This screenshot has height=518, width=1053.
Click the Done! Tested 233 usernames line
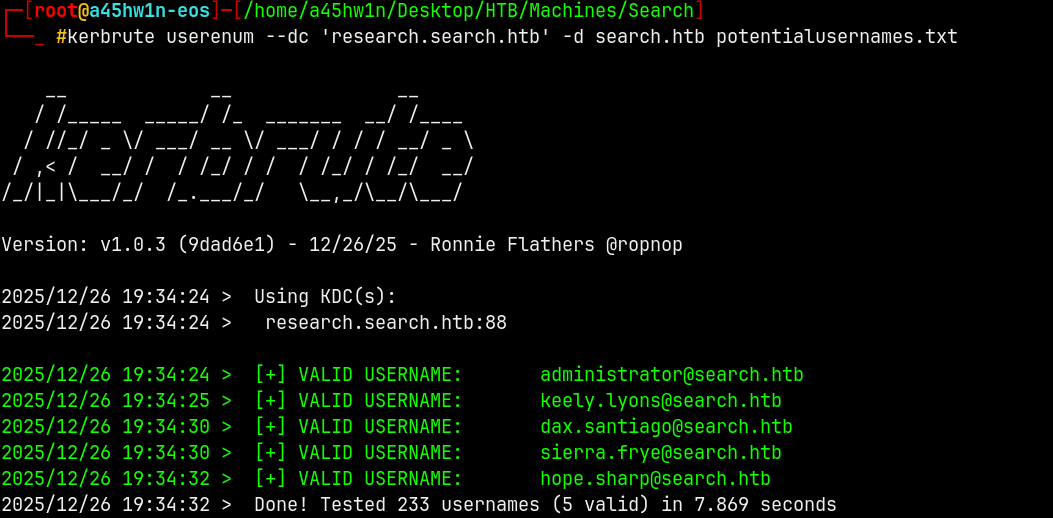545,505
